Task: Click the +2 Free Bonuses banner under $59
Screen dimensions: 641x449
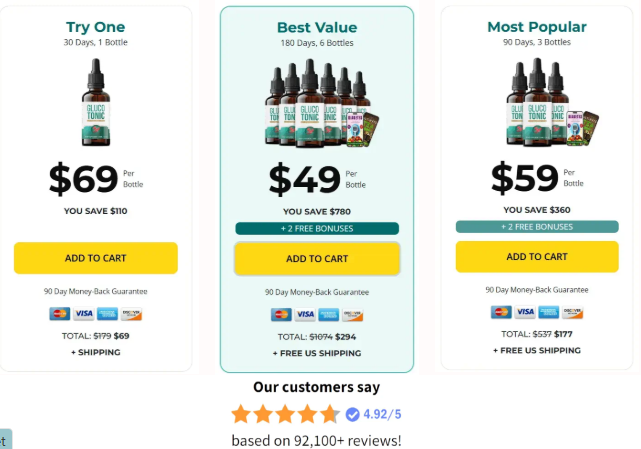Action: pyautogui.click(x=537, y=227)
